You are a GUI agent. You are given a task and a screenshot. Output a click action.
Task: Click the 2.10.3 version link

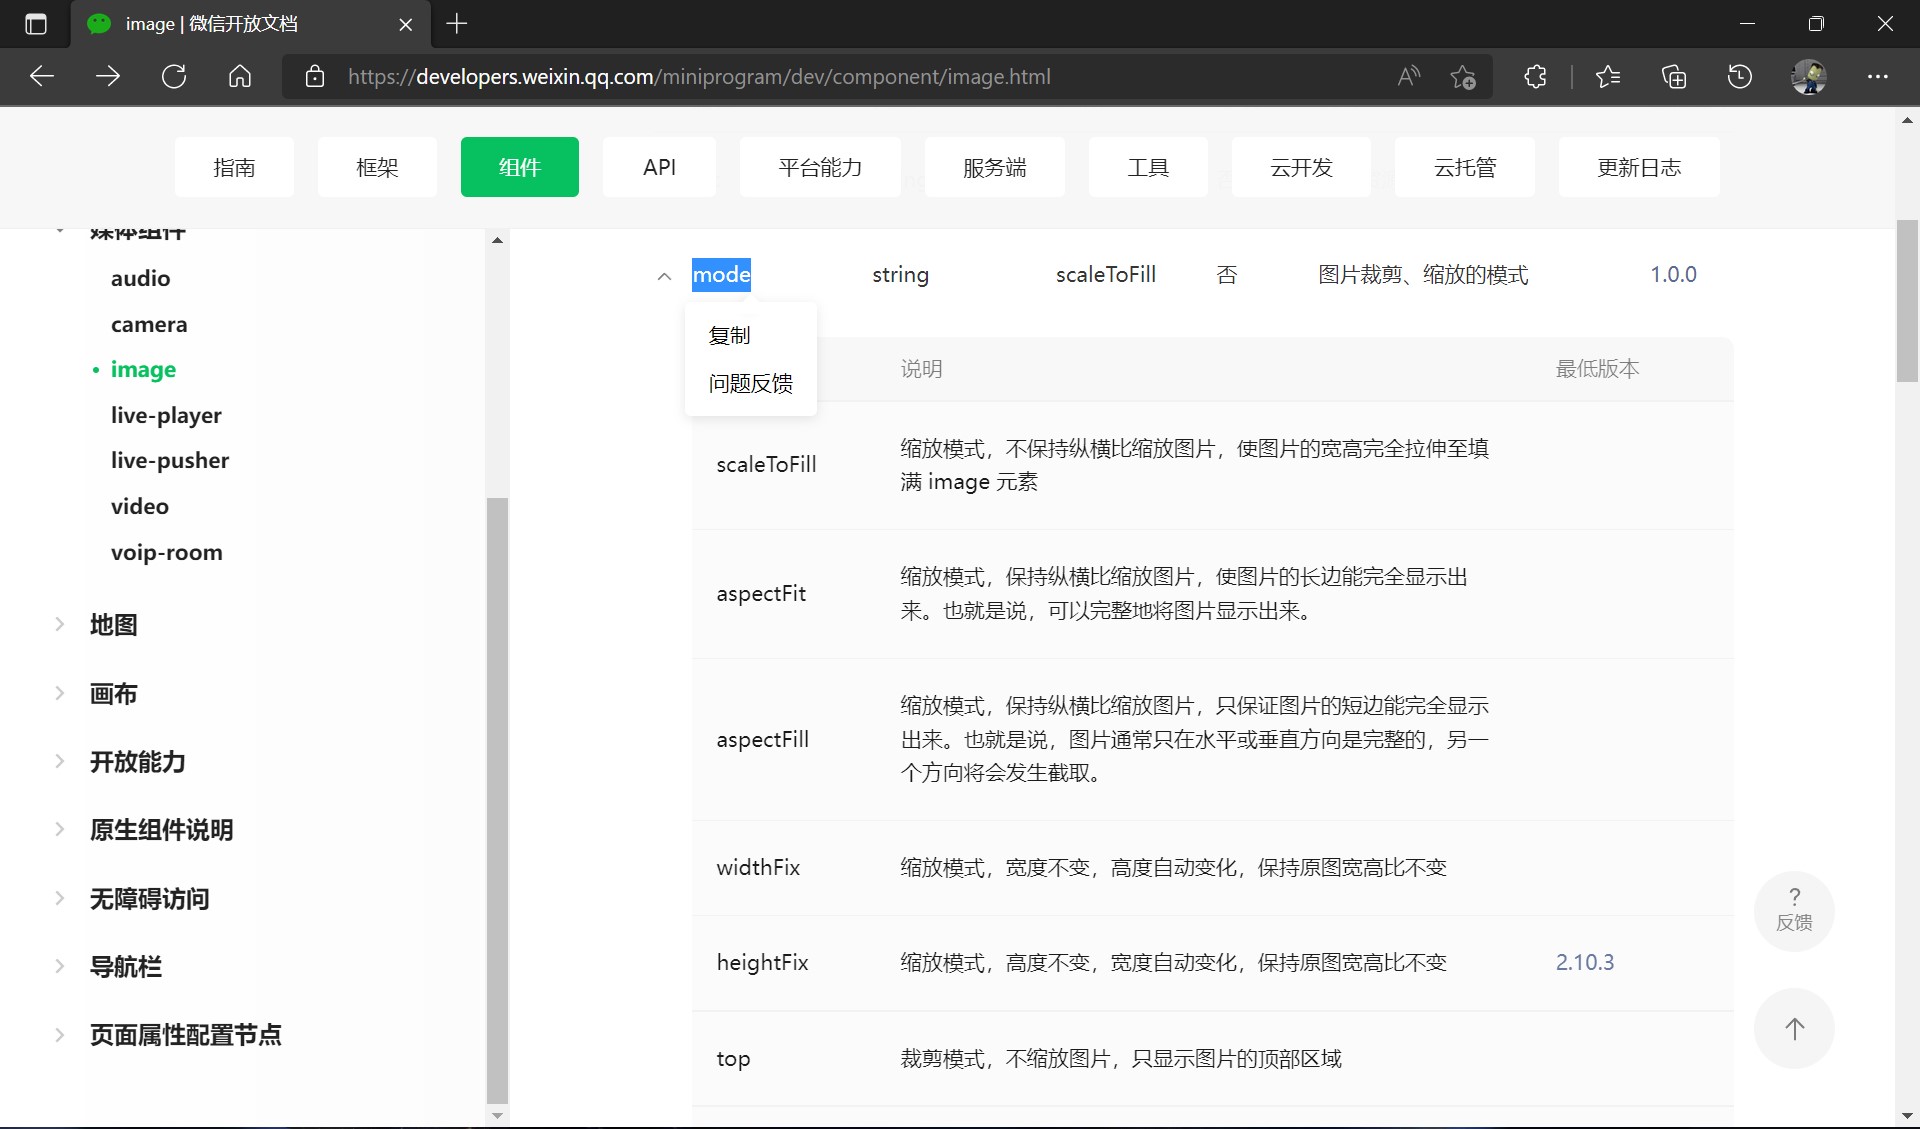pos(1584,962)
